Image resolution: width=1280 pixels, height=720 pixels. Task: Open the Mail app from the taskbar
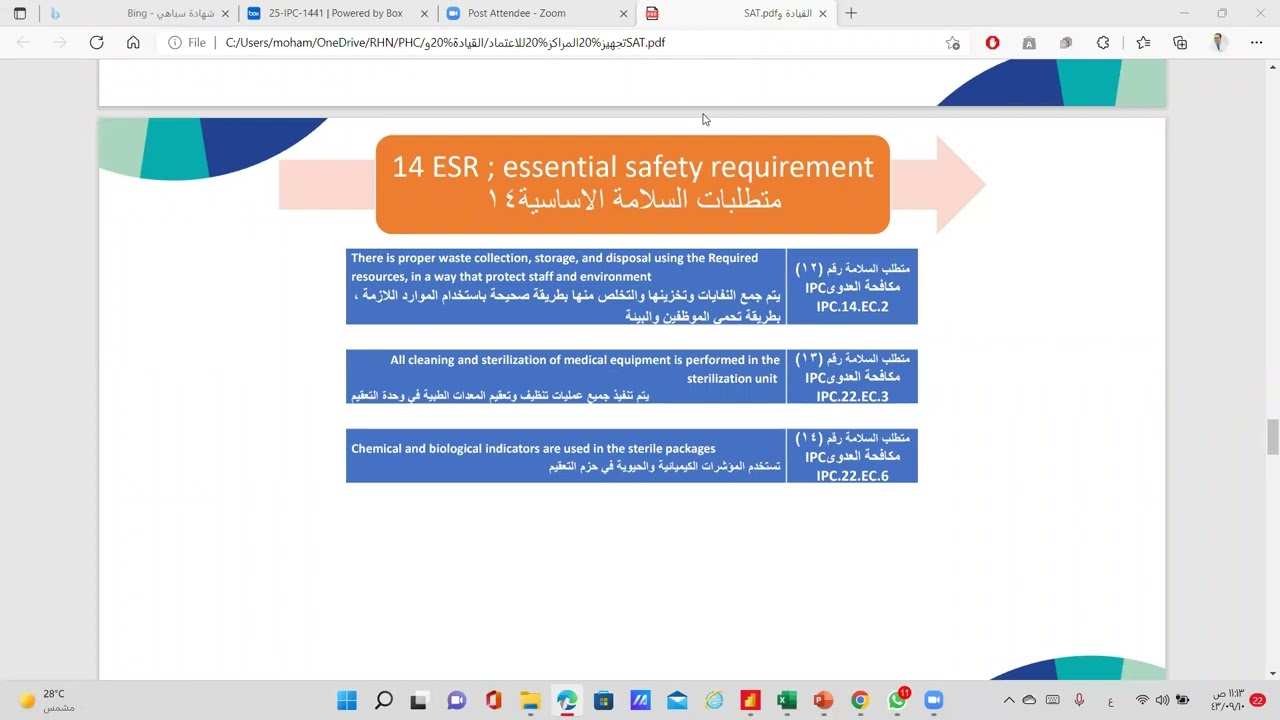click(677, 700)
